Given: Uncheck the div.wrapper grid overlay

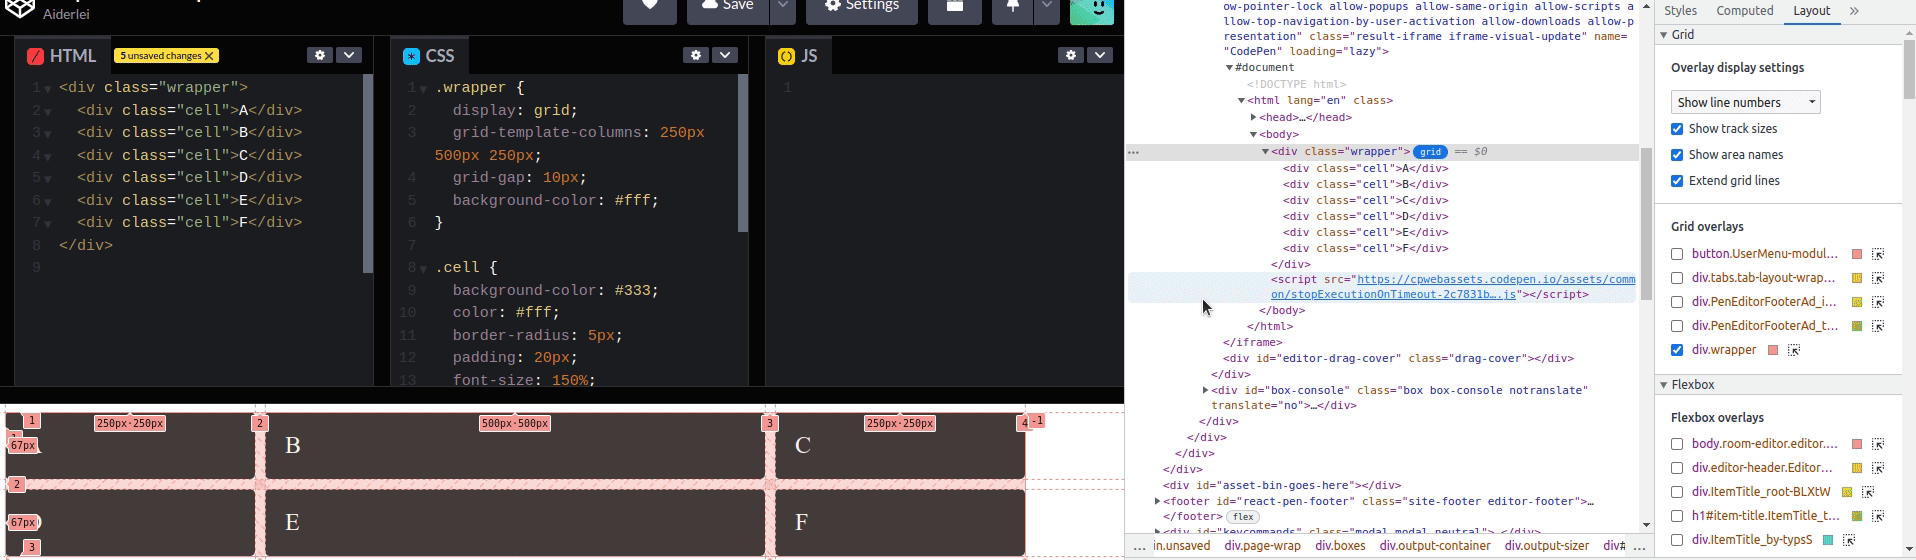Looking at the screenshot, I should click(1677, 350).
